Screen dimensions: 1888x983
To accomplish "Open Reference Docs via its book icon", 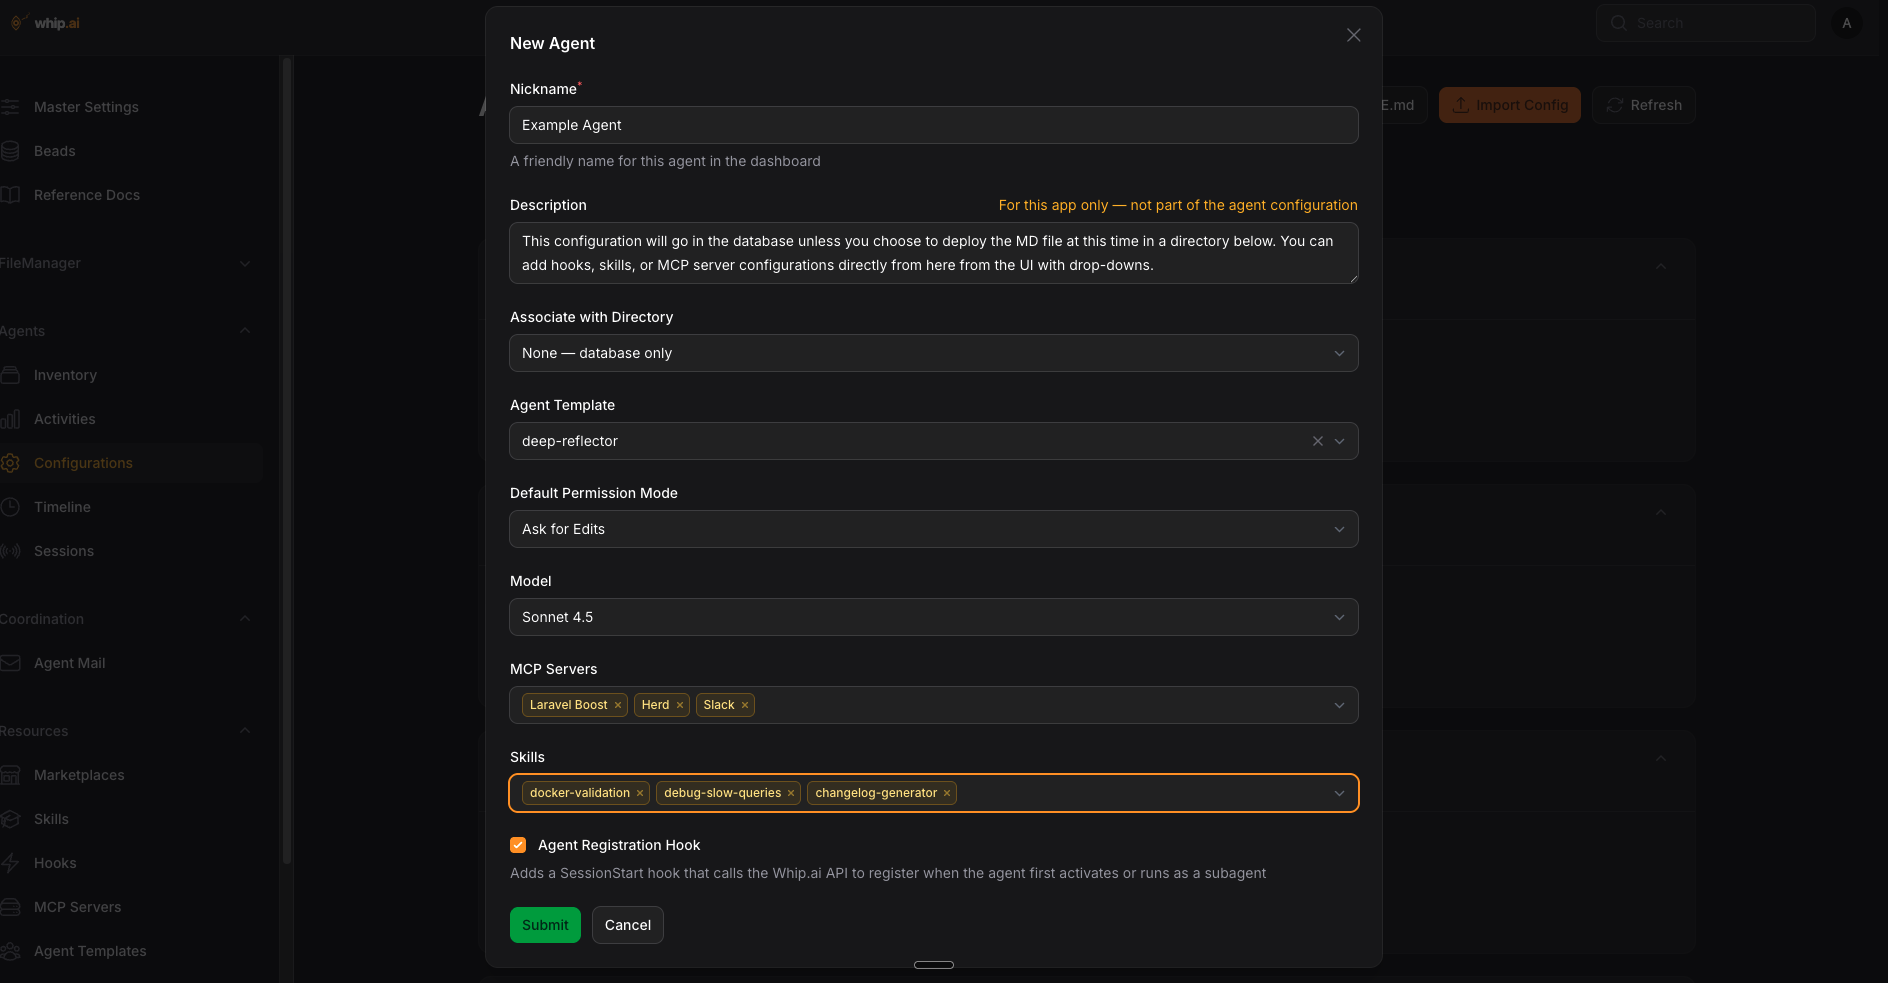I will (x=11, y=194).
